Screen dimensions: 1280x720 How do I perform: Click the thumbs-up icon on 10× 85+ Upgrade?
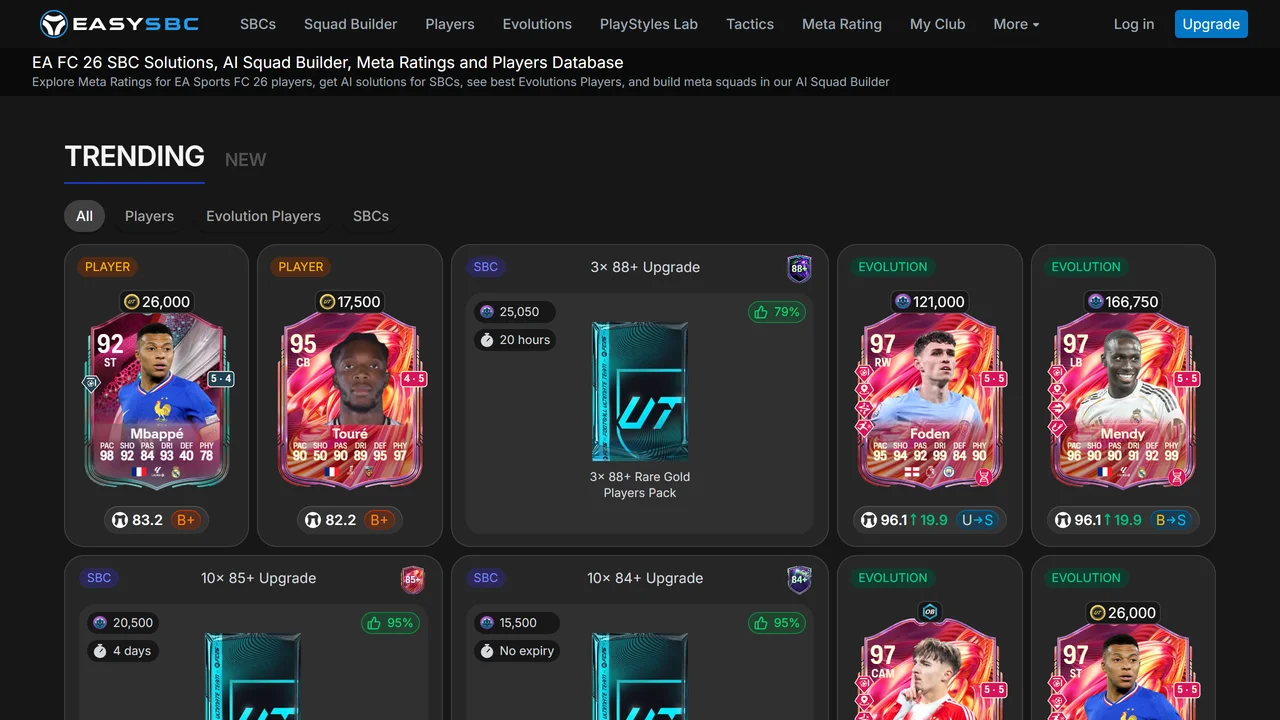[x=374, y=623]
